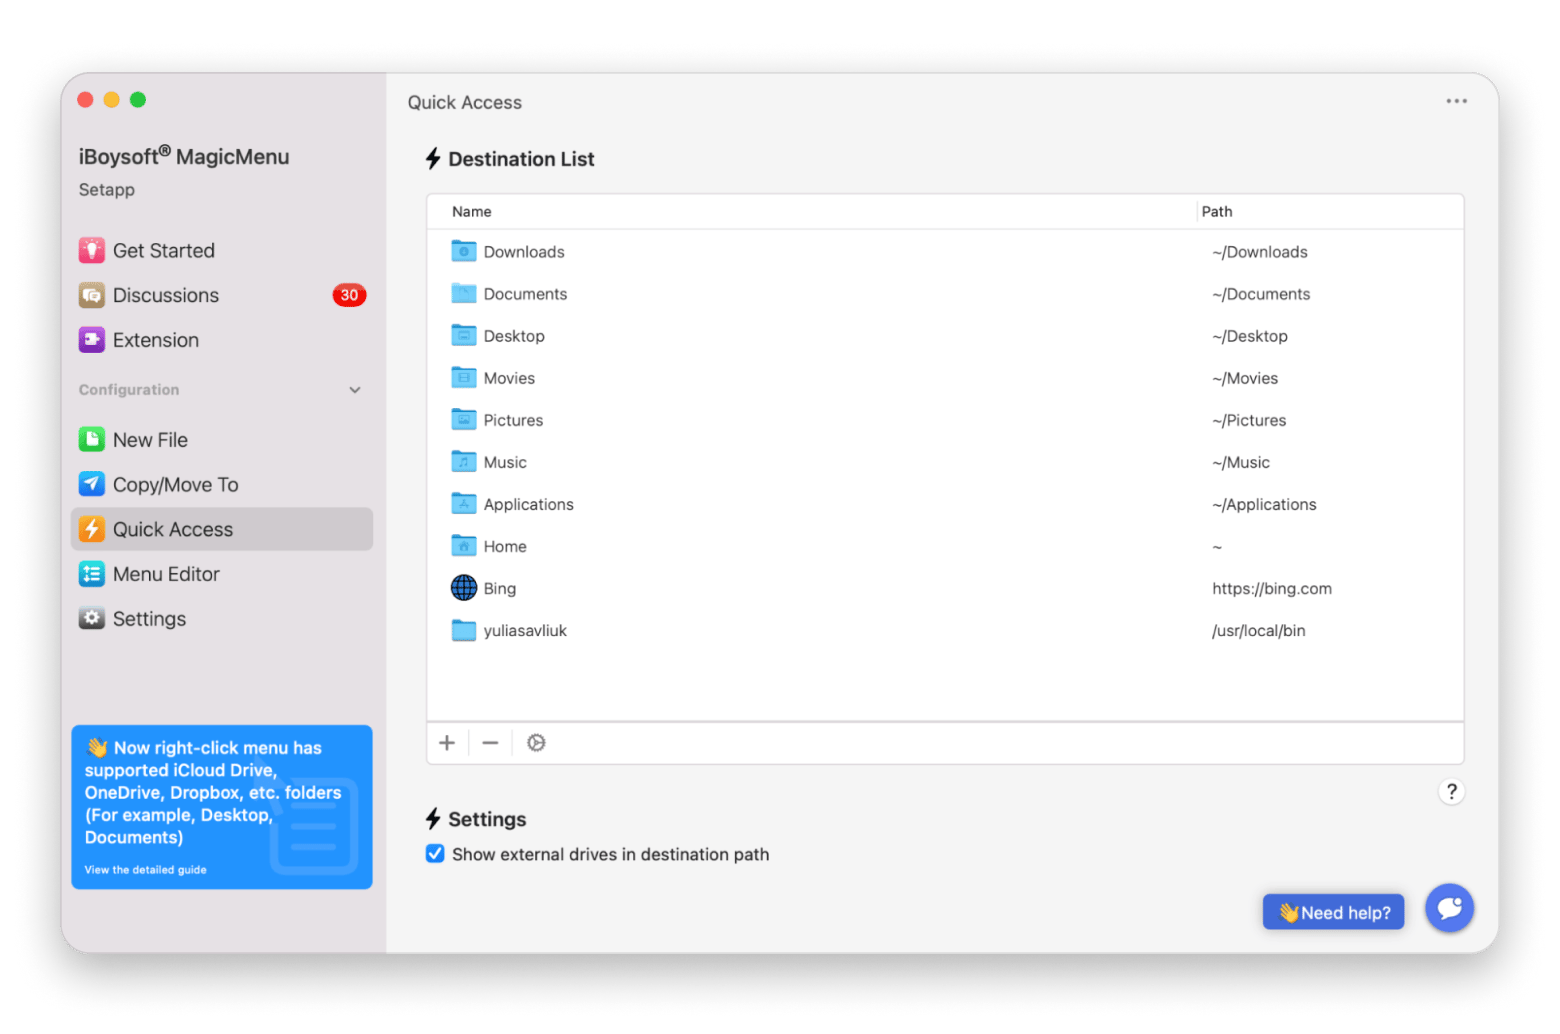Open Get Started in sidebar
This screenshot has height=1034, width=1560.
pyautogui.click(x=163, y=251)
